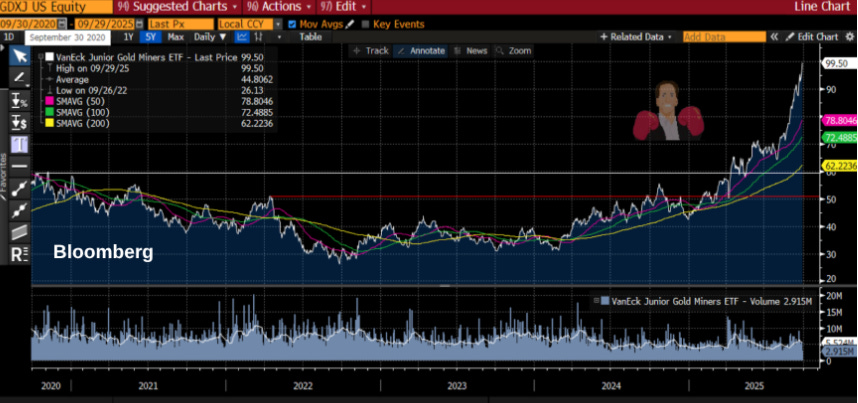Click the 2.915M volume axis label
The image size is (858, 403).
pos(838,352)
